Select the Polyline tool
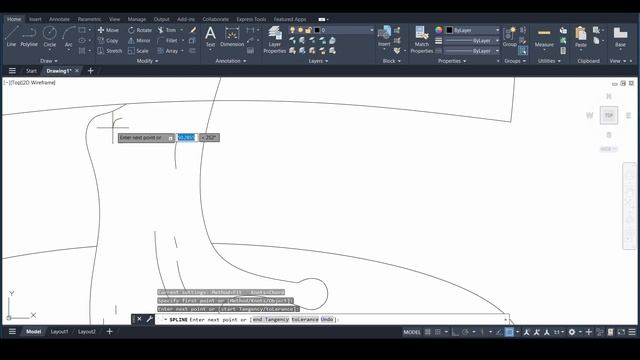Viewport: 640px width, 360px height. [x=29, y=36]
